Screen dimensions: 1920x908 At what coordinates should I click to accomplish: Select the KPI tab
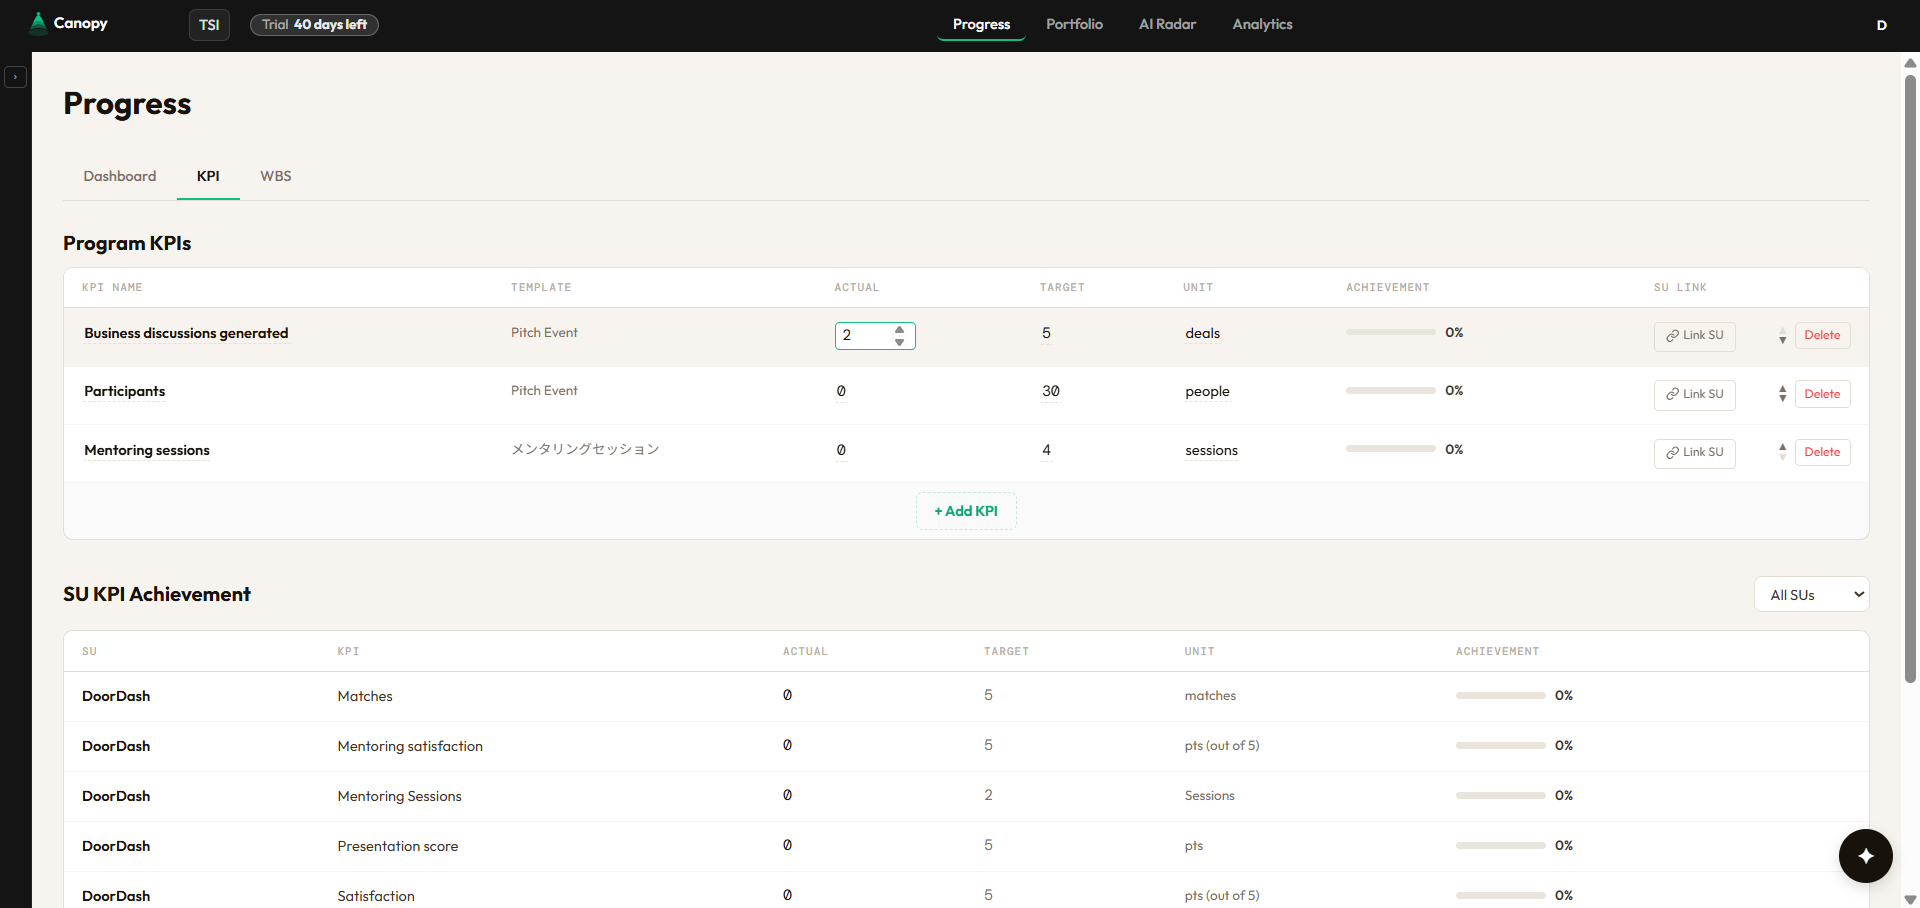208,176
